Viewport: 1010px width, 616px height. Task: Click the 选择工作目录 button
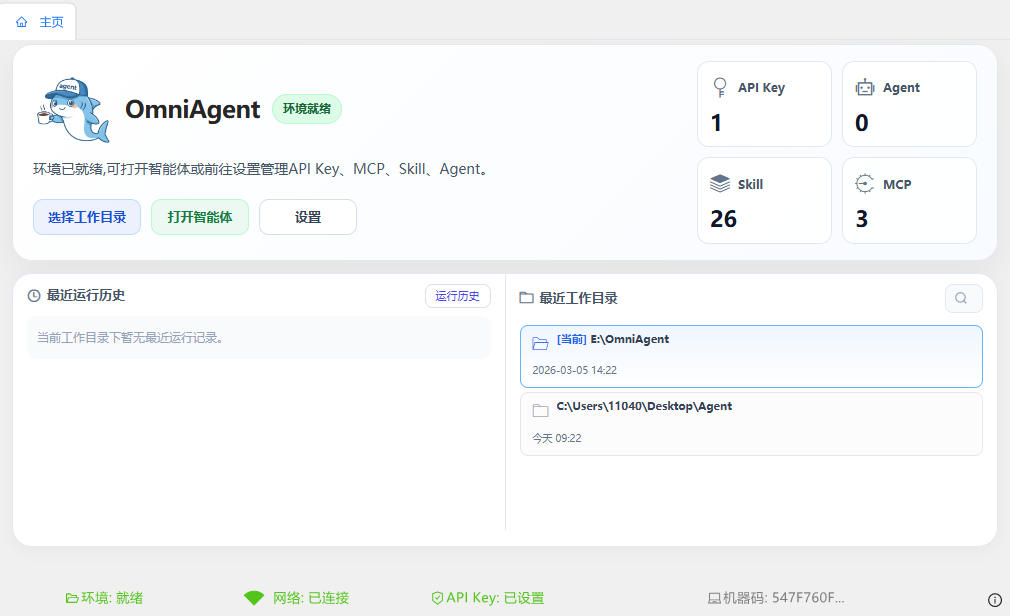tap(87, 217)
